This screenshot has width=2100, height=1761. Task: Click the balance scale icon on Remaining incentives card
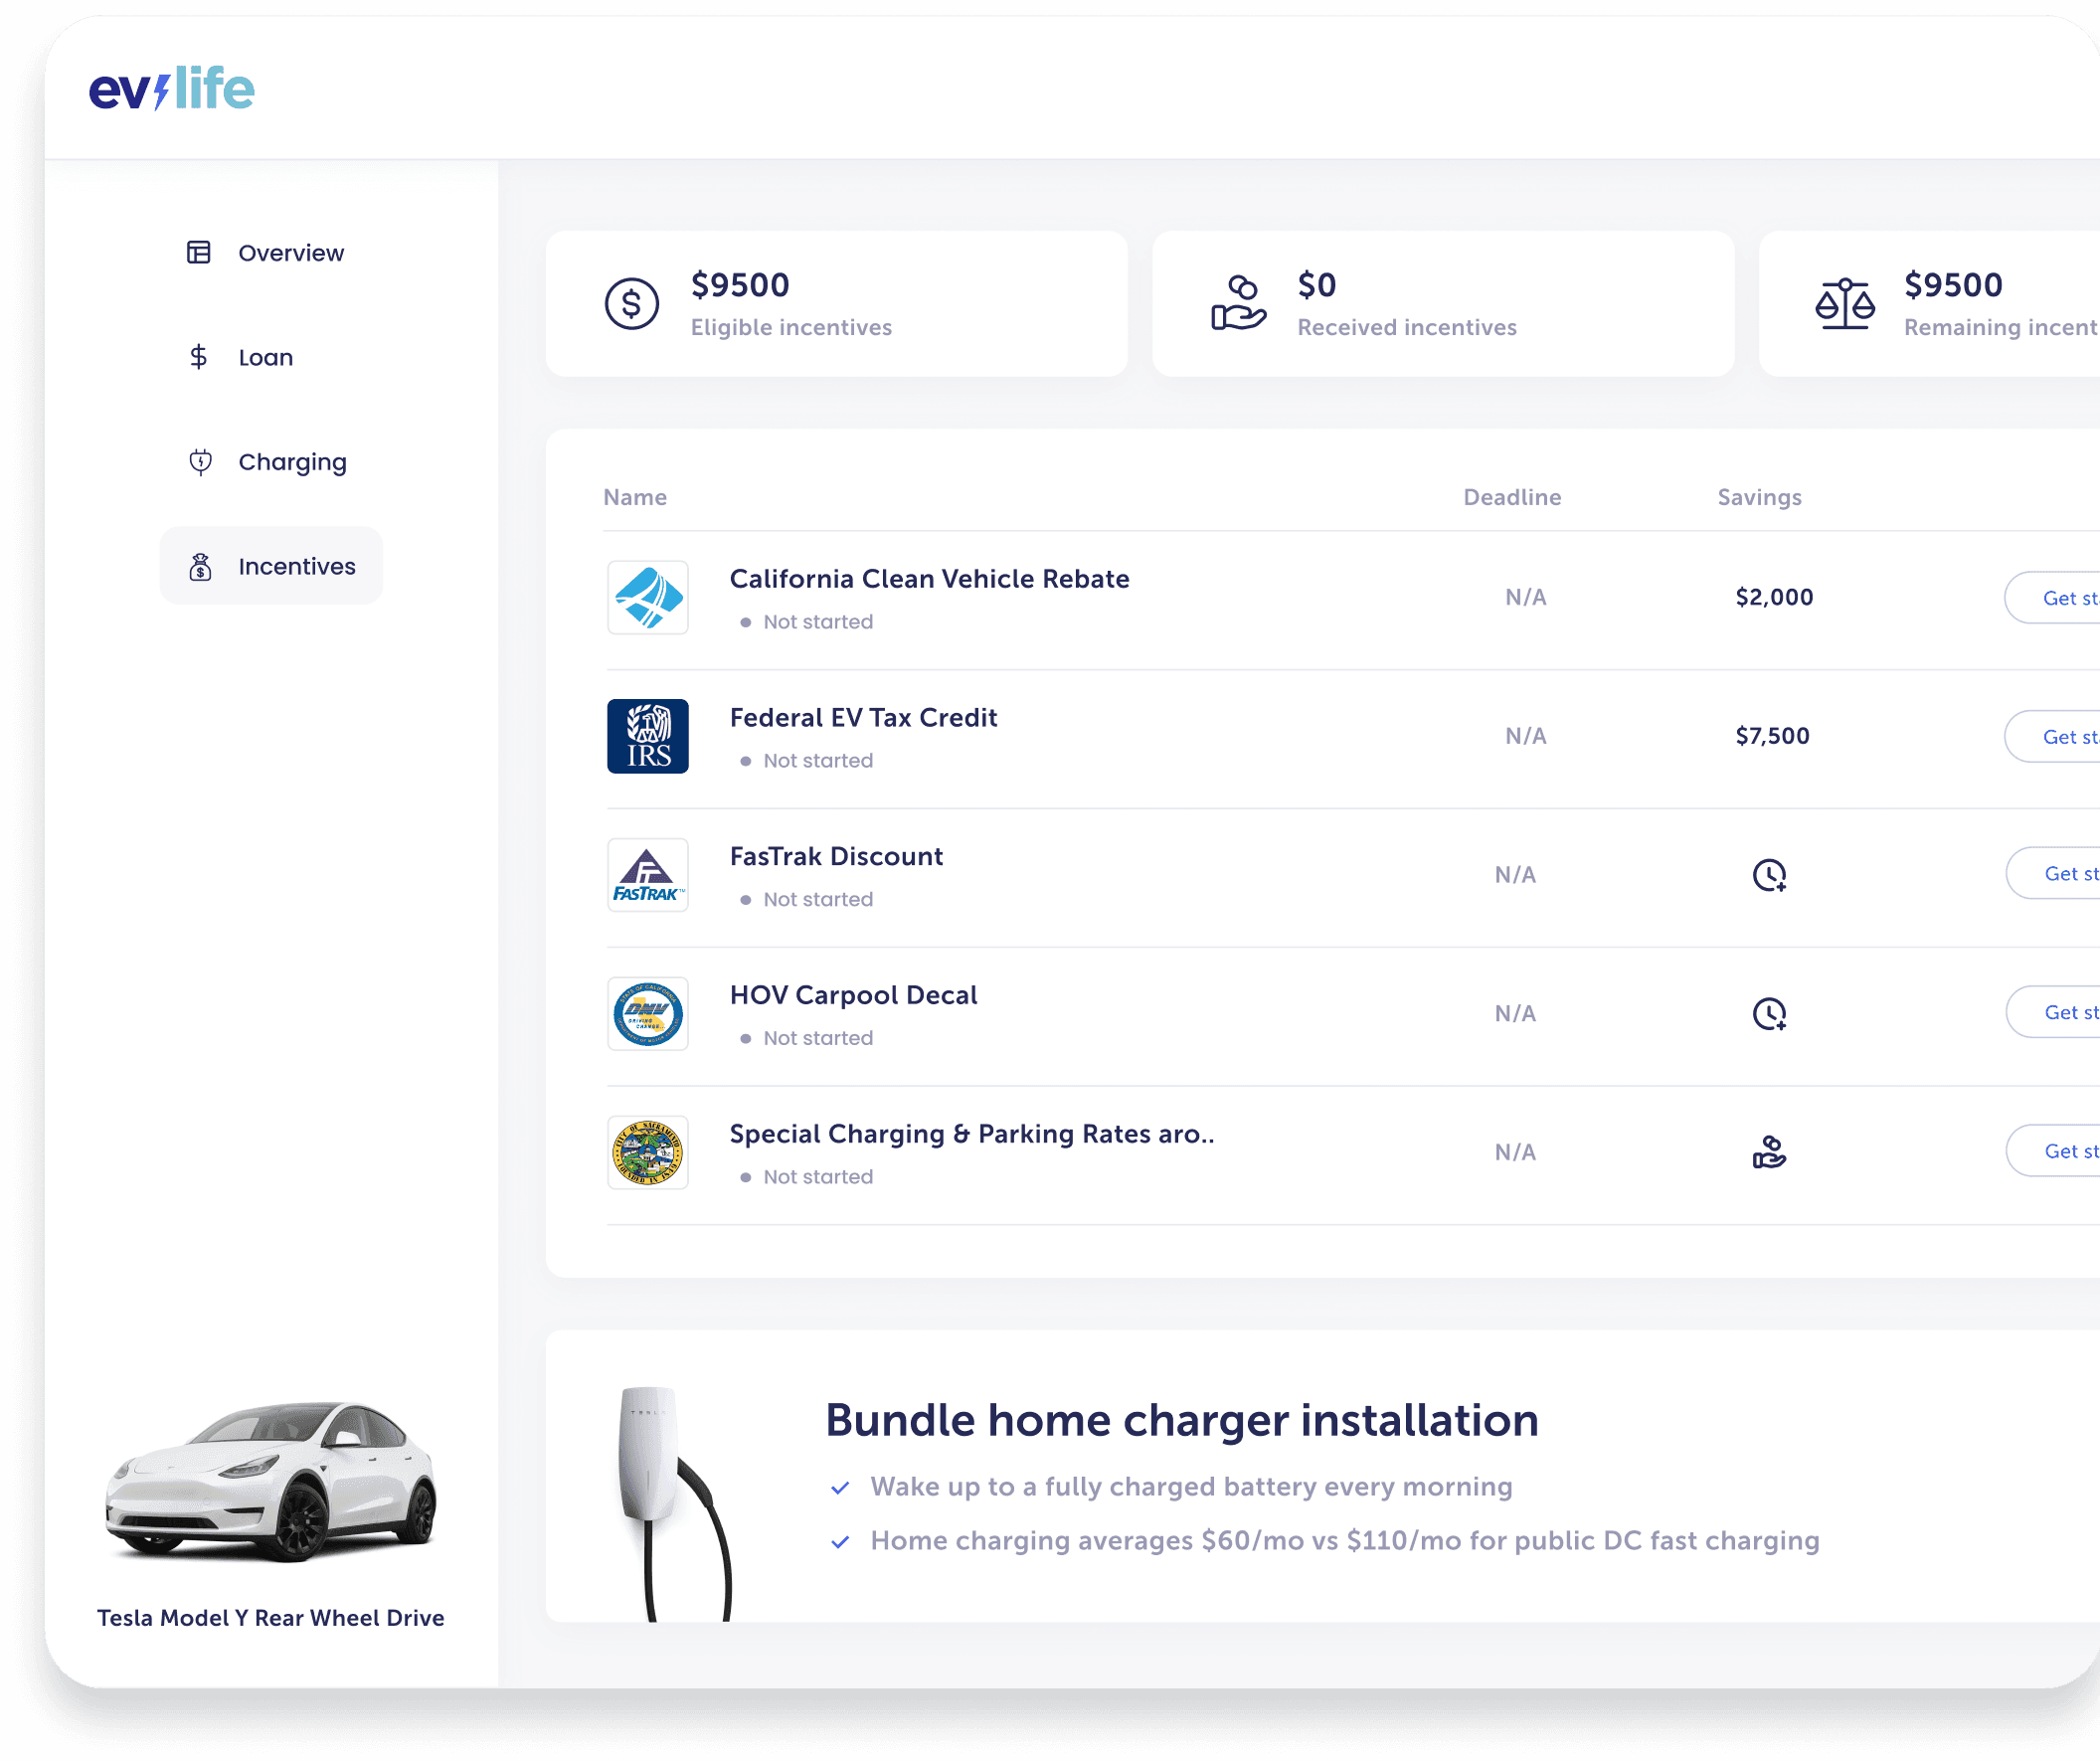1845,303
